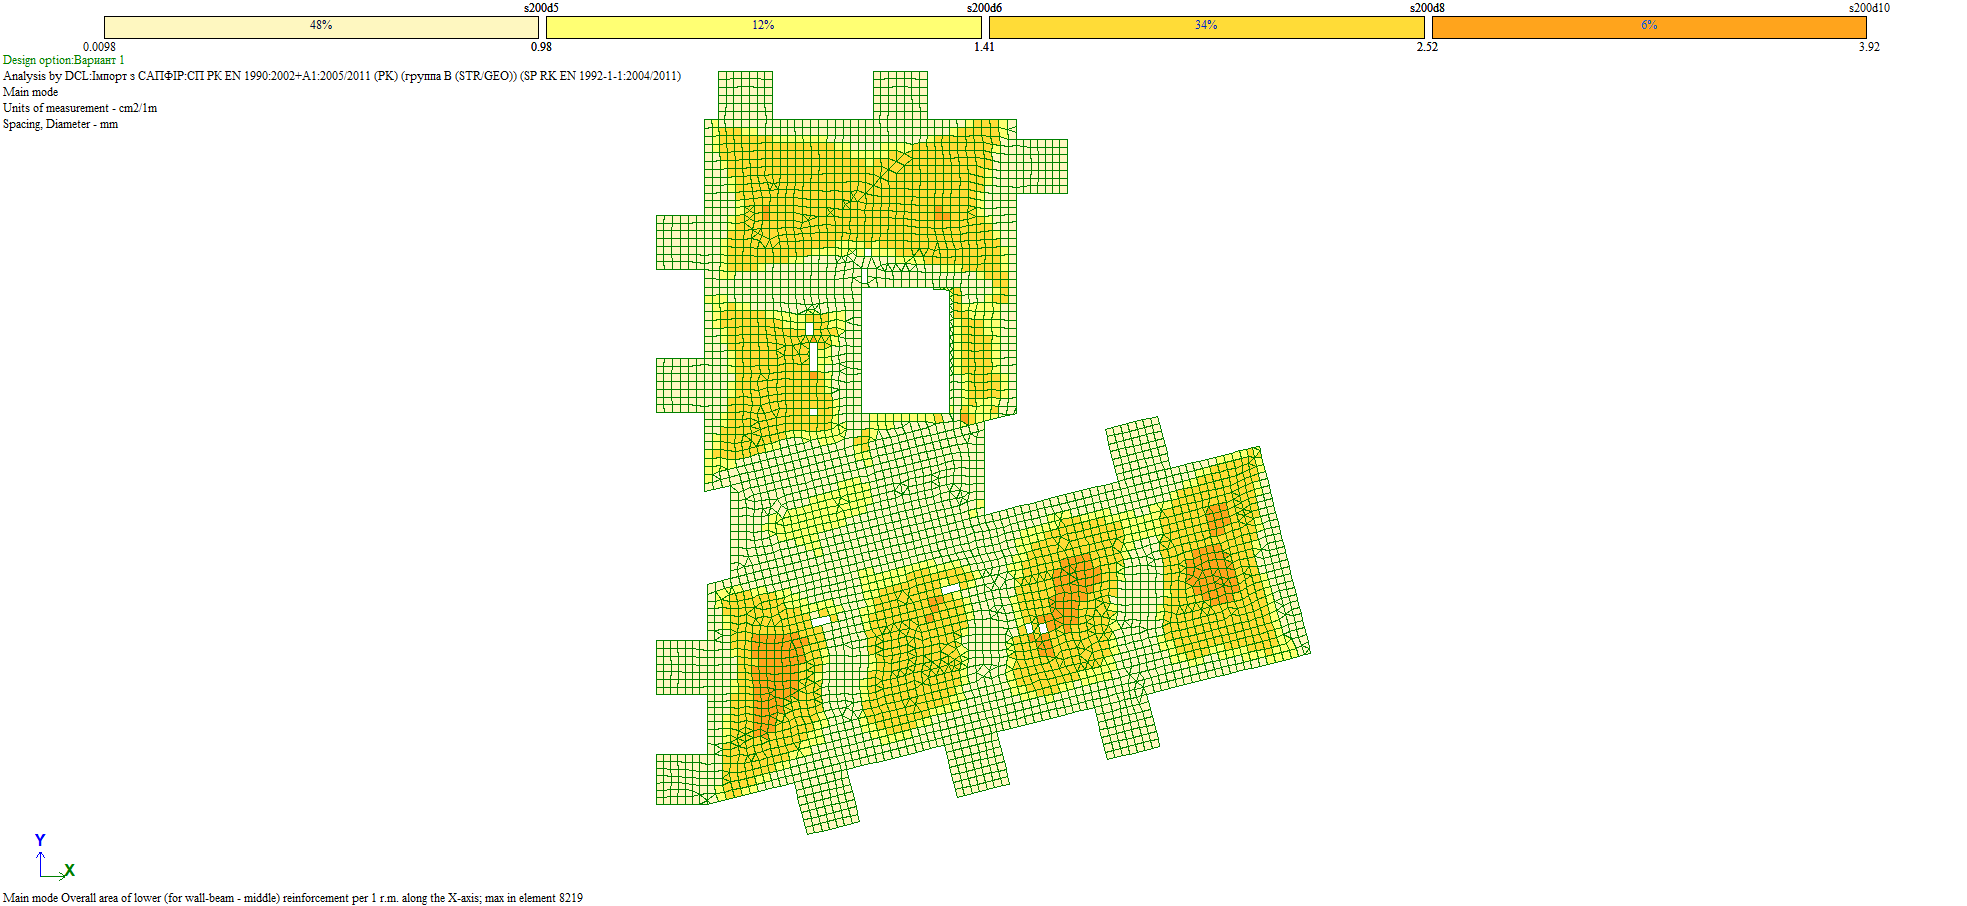Click the s200d10 reinforcement label
The image size is (1967, 906).
(1868, 8)
